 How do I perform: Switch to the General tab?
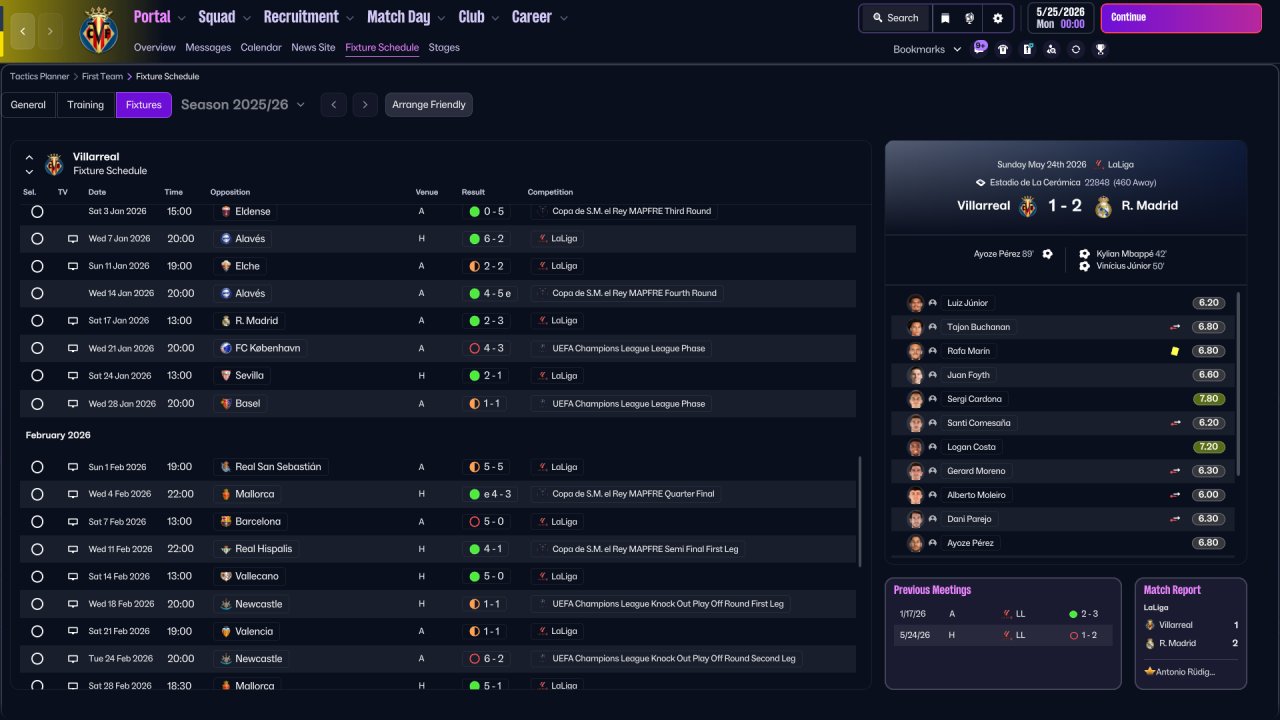pyautogui.click(x=28, y=105)
